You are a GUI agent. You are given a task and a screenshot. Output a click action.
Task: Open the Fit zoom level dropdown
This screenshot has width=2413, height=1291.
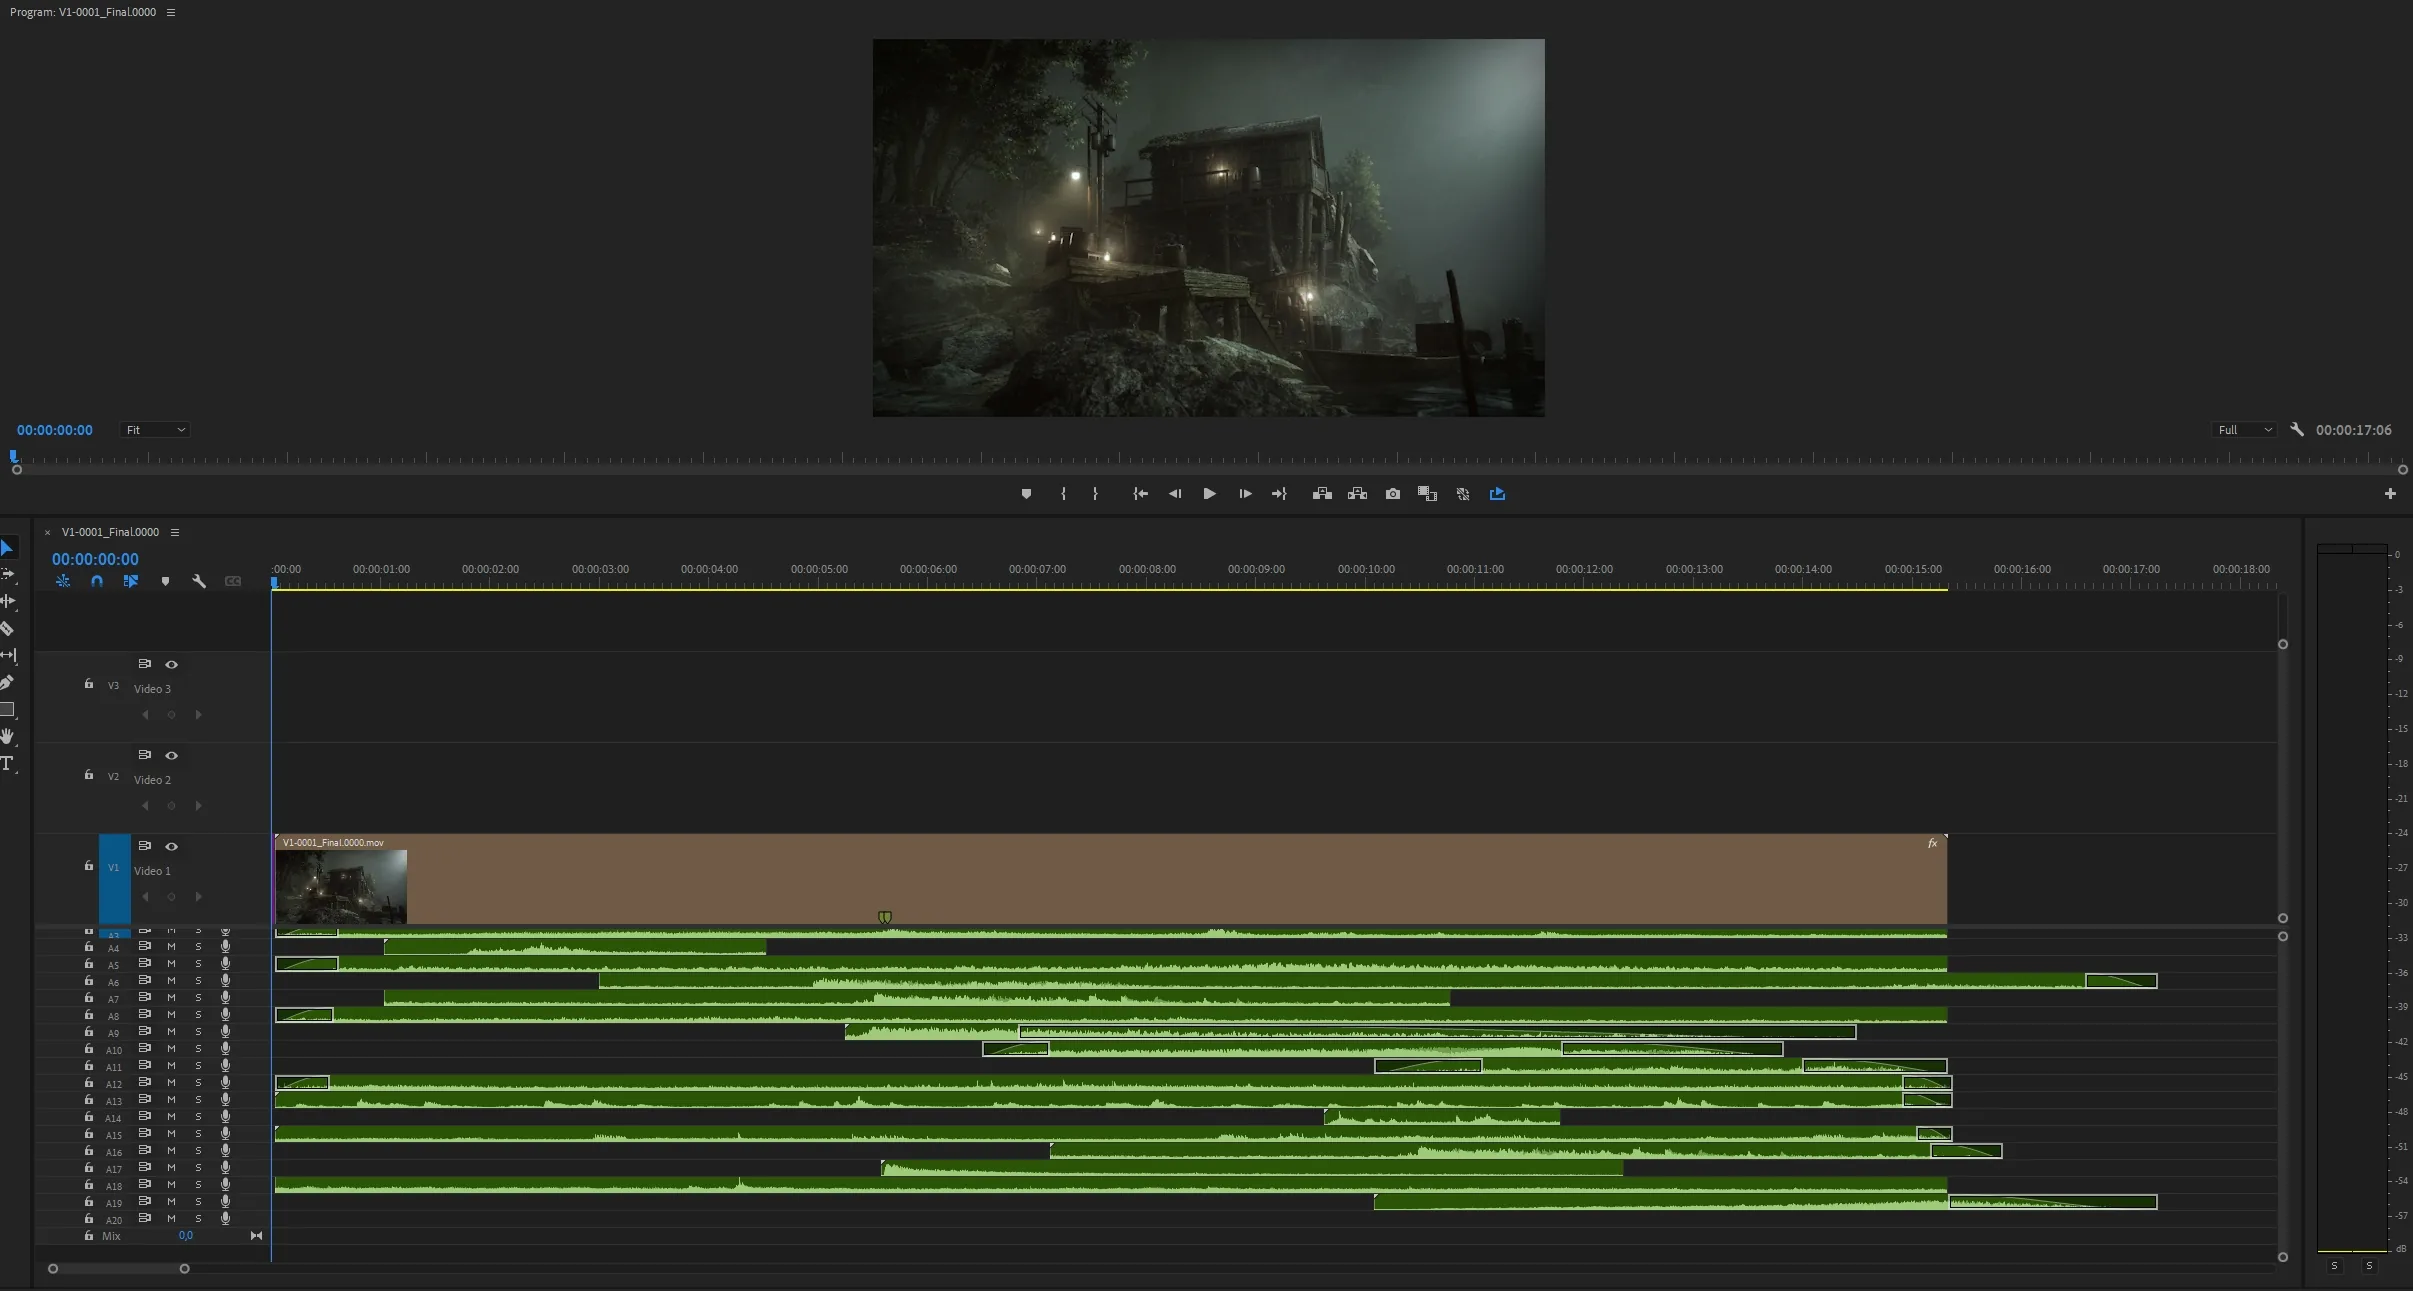pos(154,430)
